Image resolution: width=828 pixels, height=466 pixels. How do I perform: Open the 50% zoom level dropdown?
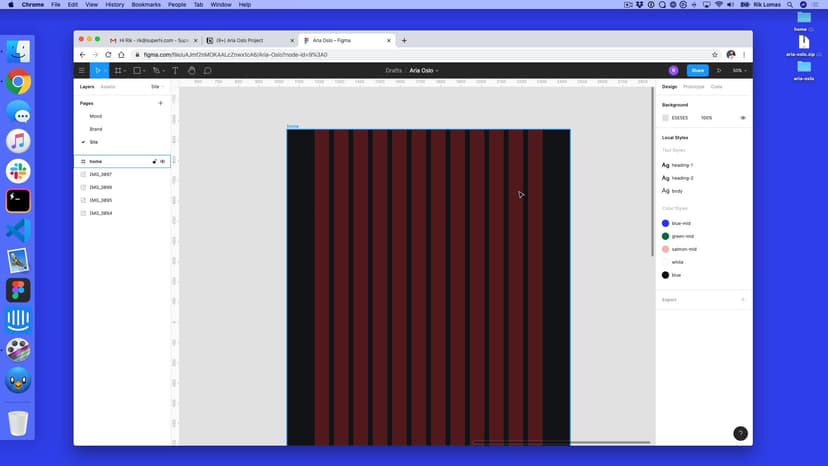click(x=738, y=71)
